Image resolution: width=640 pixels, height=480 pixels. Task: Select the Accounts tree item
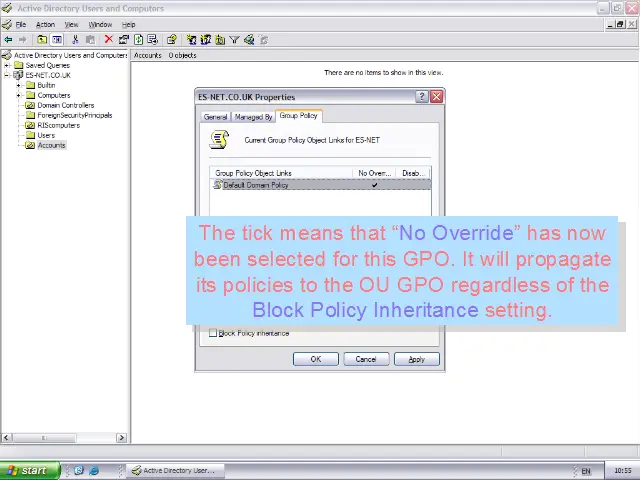[51, 145]
